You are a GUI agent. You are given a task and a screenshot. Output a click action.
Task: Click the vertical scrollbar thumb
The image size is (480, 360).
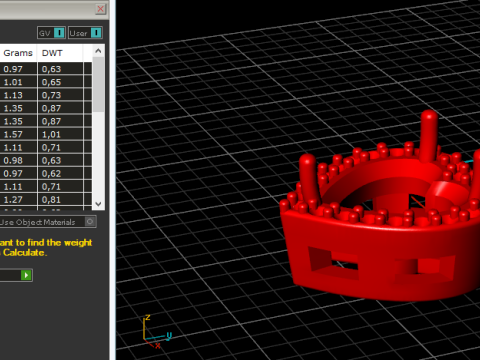(98, 85)
